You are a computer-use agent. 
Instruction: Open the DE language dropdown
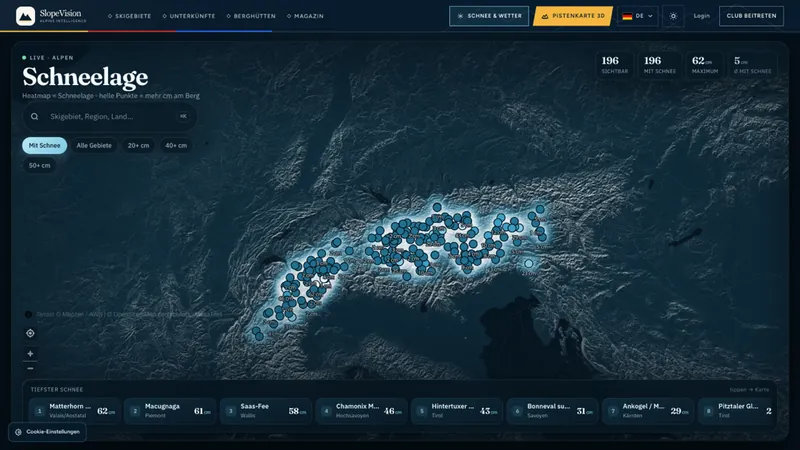[638, 16]
